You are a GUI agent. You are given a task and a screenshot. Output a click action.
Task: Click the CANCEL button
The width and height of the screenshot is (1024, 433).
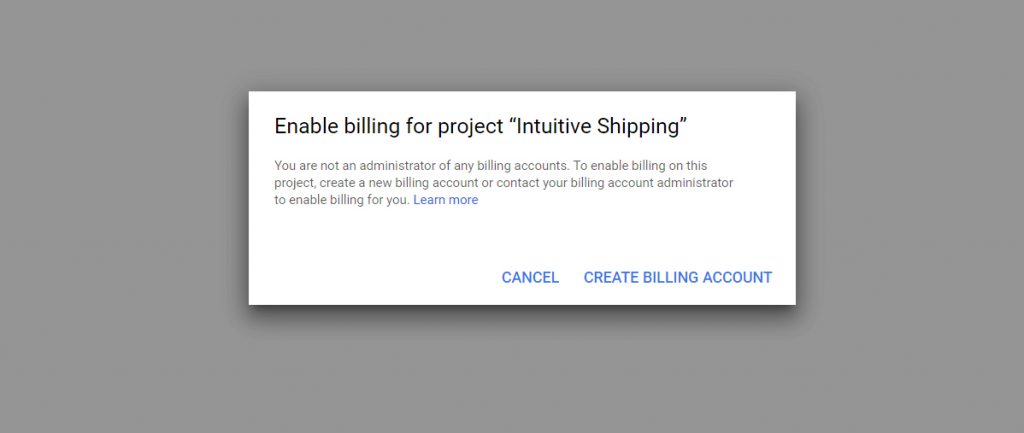(530, 278)
